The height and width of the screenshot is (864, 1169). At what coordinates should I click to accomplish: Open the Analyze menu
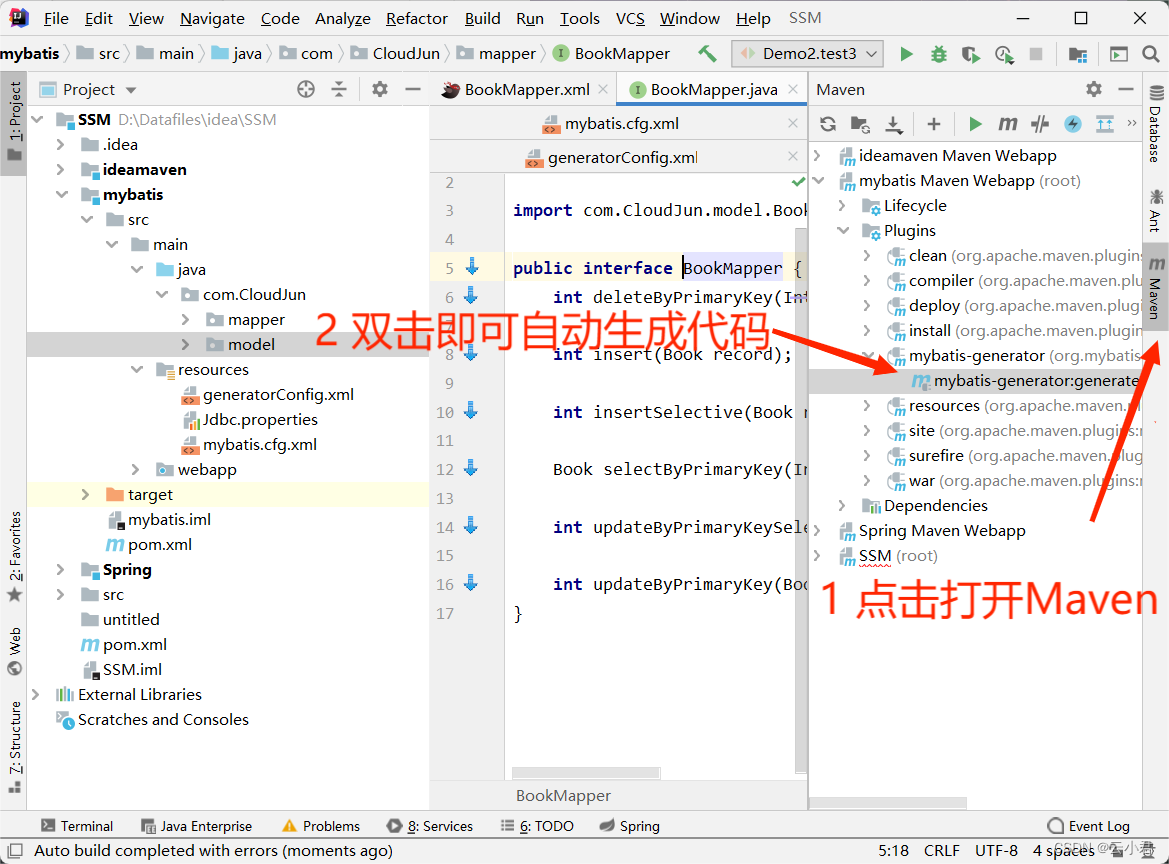tap(343, 19)
